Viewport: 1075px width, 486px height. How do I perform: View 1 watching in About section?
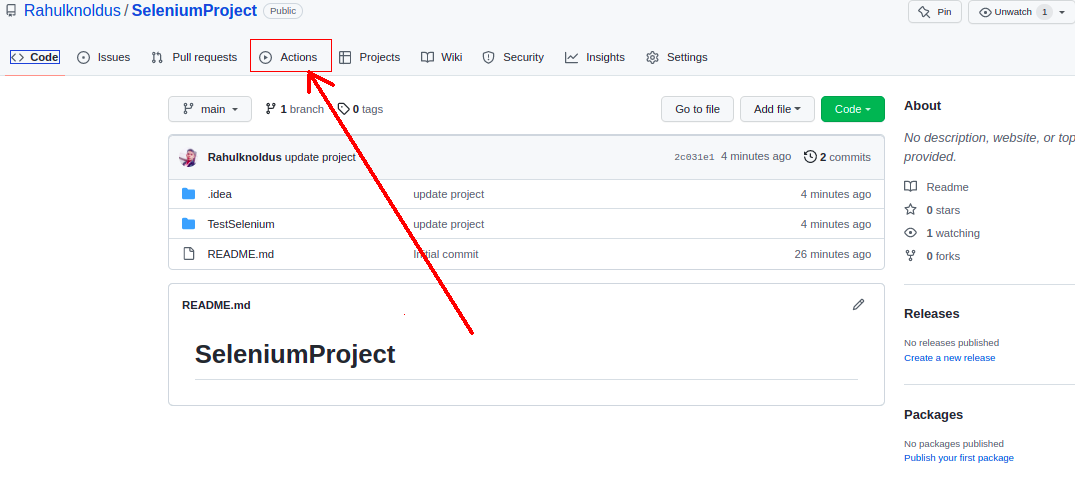942,233
